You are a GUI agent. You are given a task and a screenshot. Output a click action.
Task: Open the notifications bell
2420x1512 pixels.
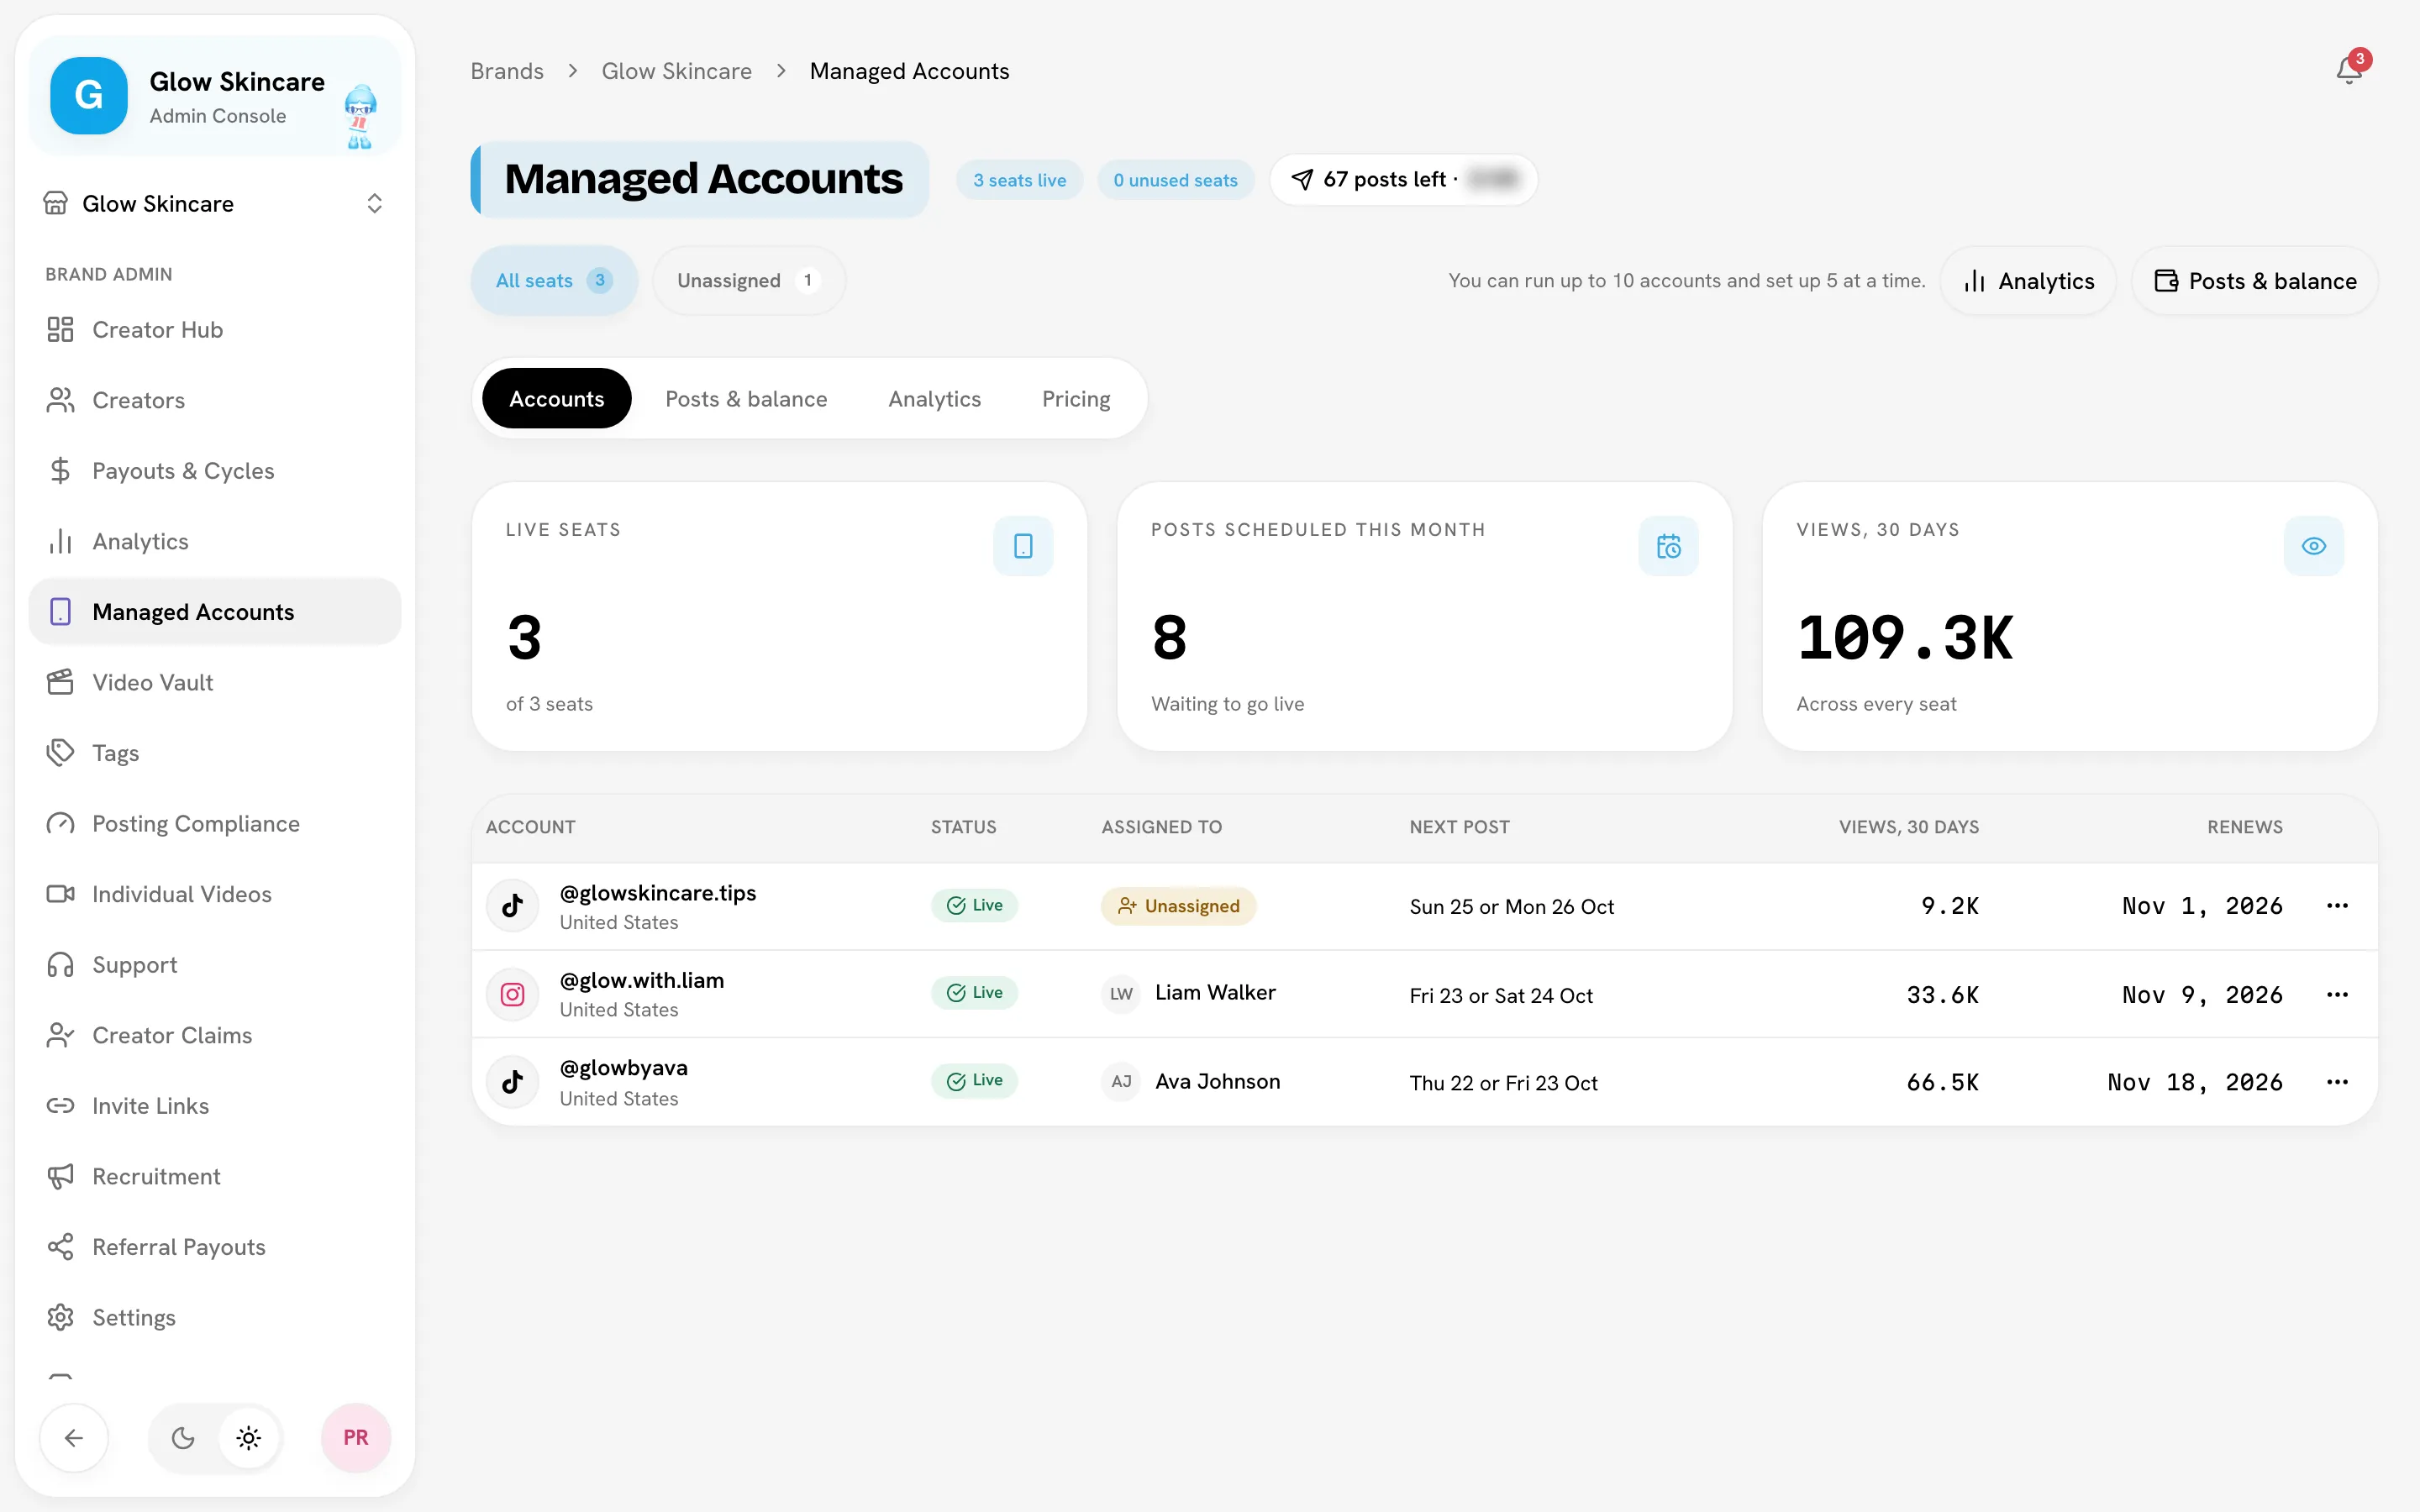pyautogui.click(x=2349, y=70)
